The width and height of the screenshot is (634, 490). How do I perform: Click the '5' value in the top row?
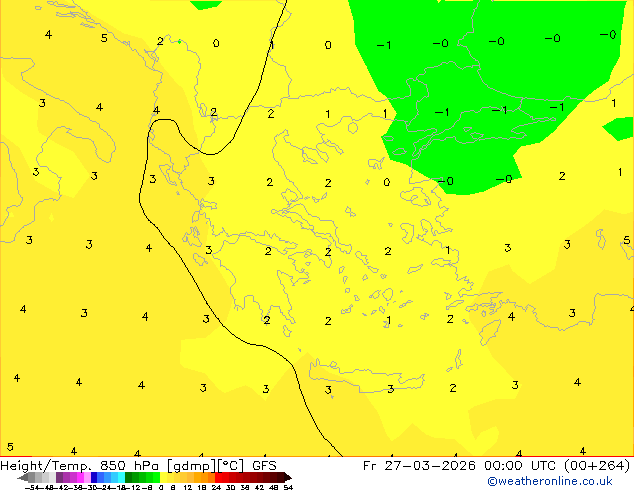point(104,38)
